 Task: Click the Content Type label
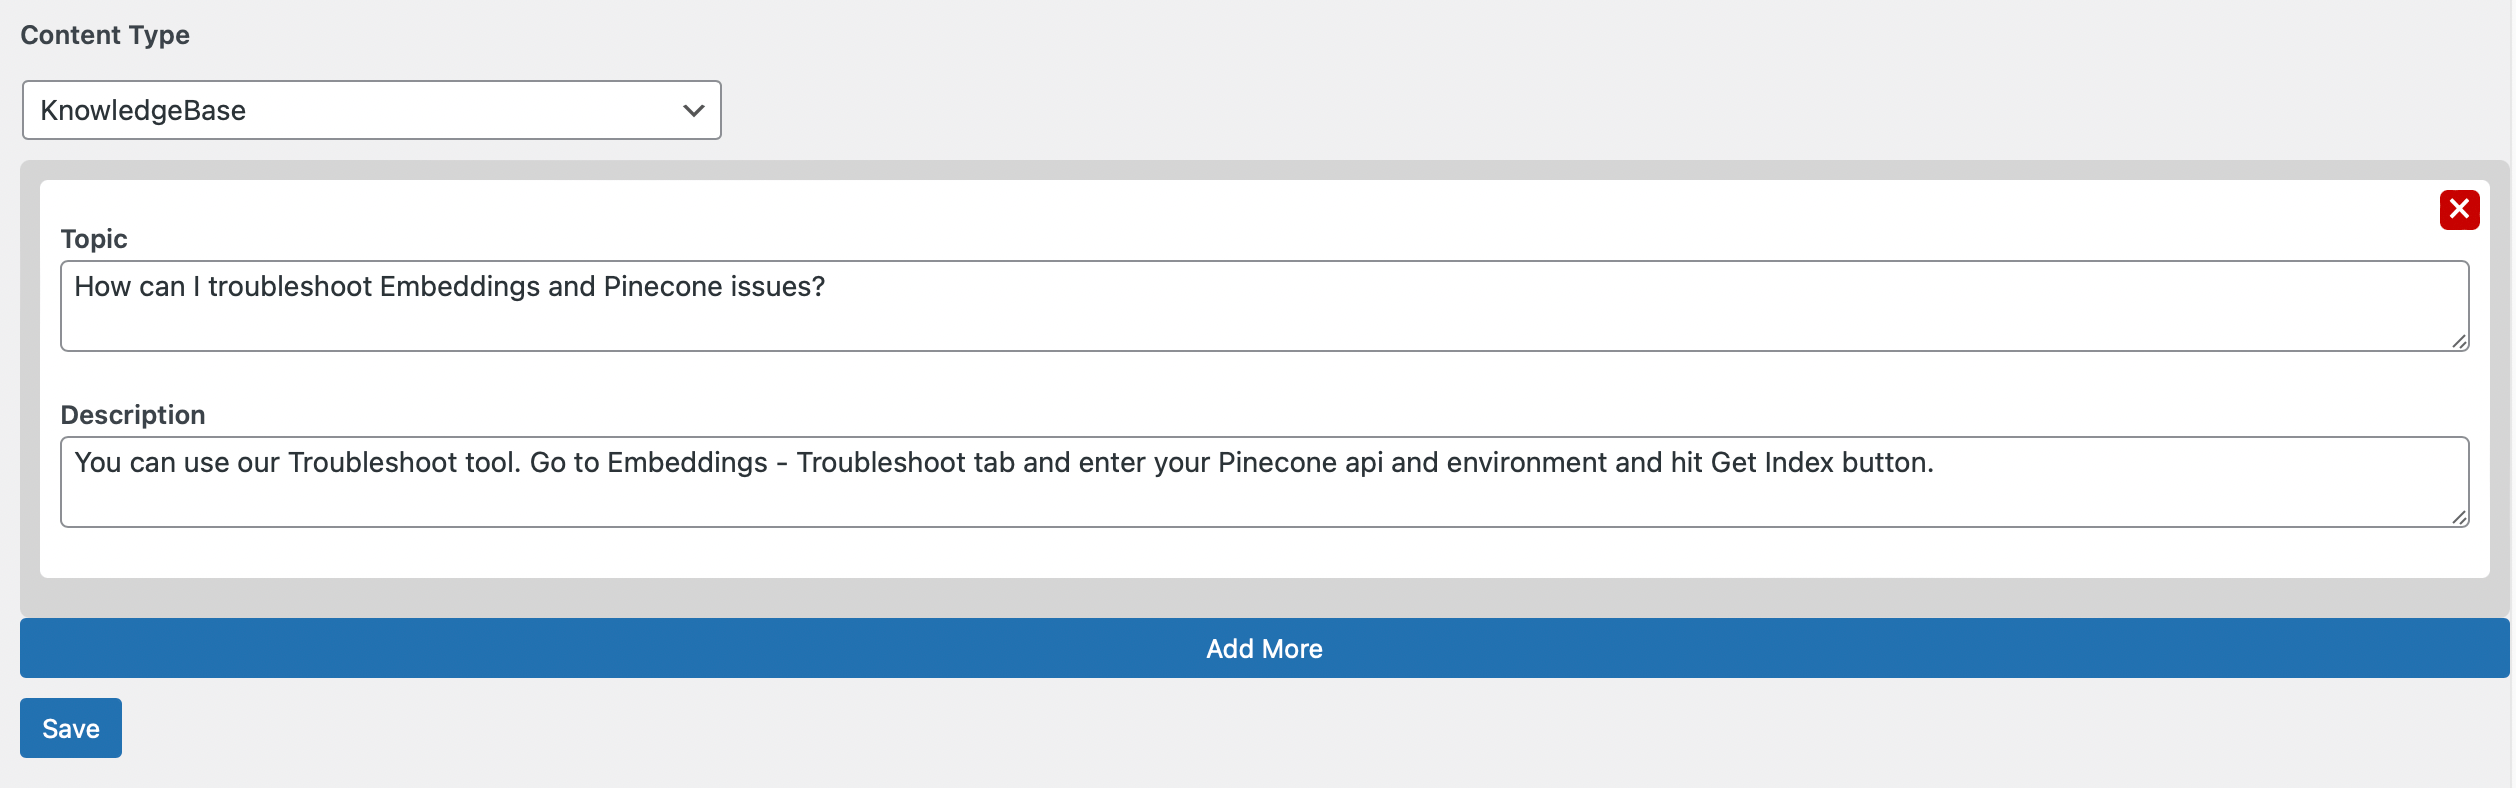pyautogui.click(x=105, y=35)
